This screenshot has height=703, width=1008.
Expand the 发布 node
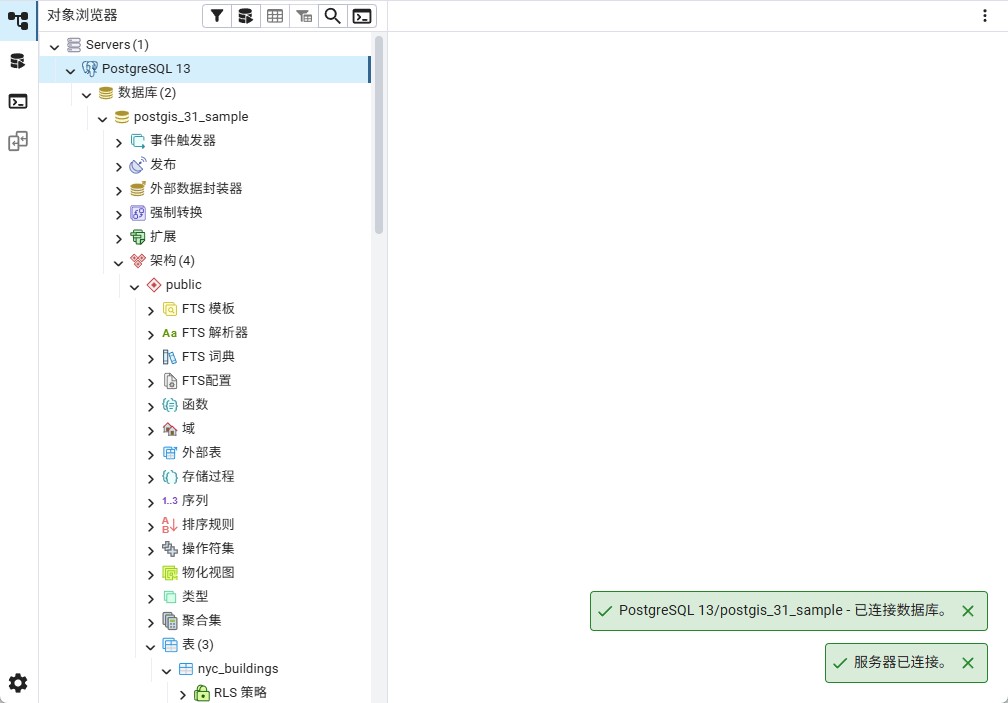tap(119, 166)
